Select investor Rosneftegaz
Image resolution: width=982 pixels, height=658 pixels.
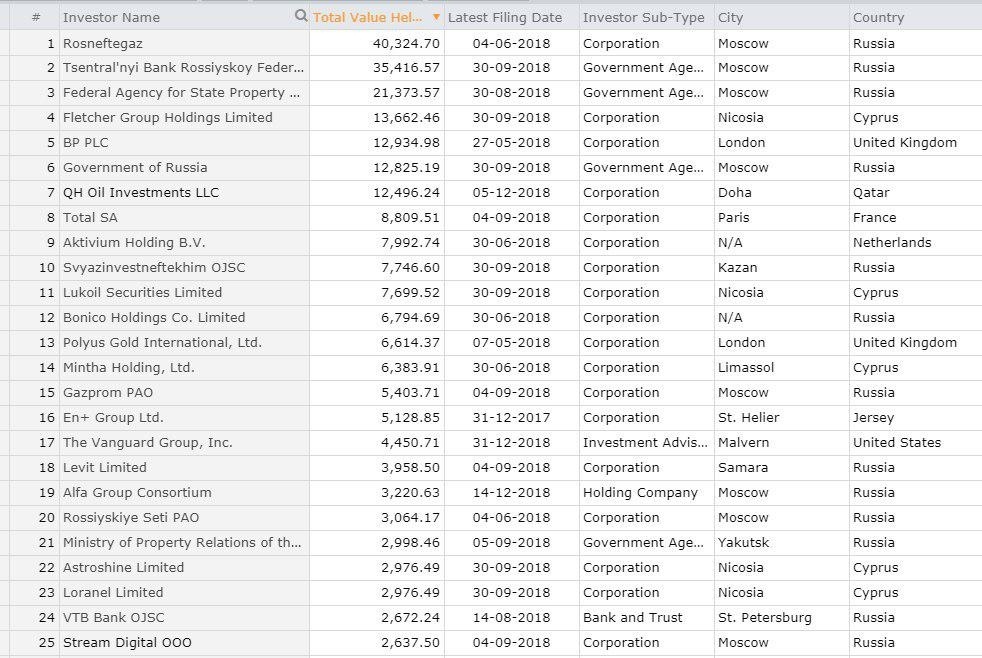[103, 43]
